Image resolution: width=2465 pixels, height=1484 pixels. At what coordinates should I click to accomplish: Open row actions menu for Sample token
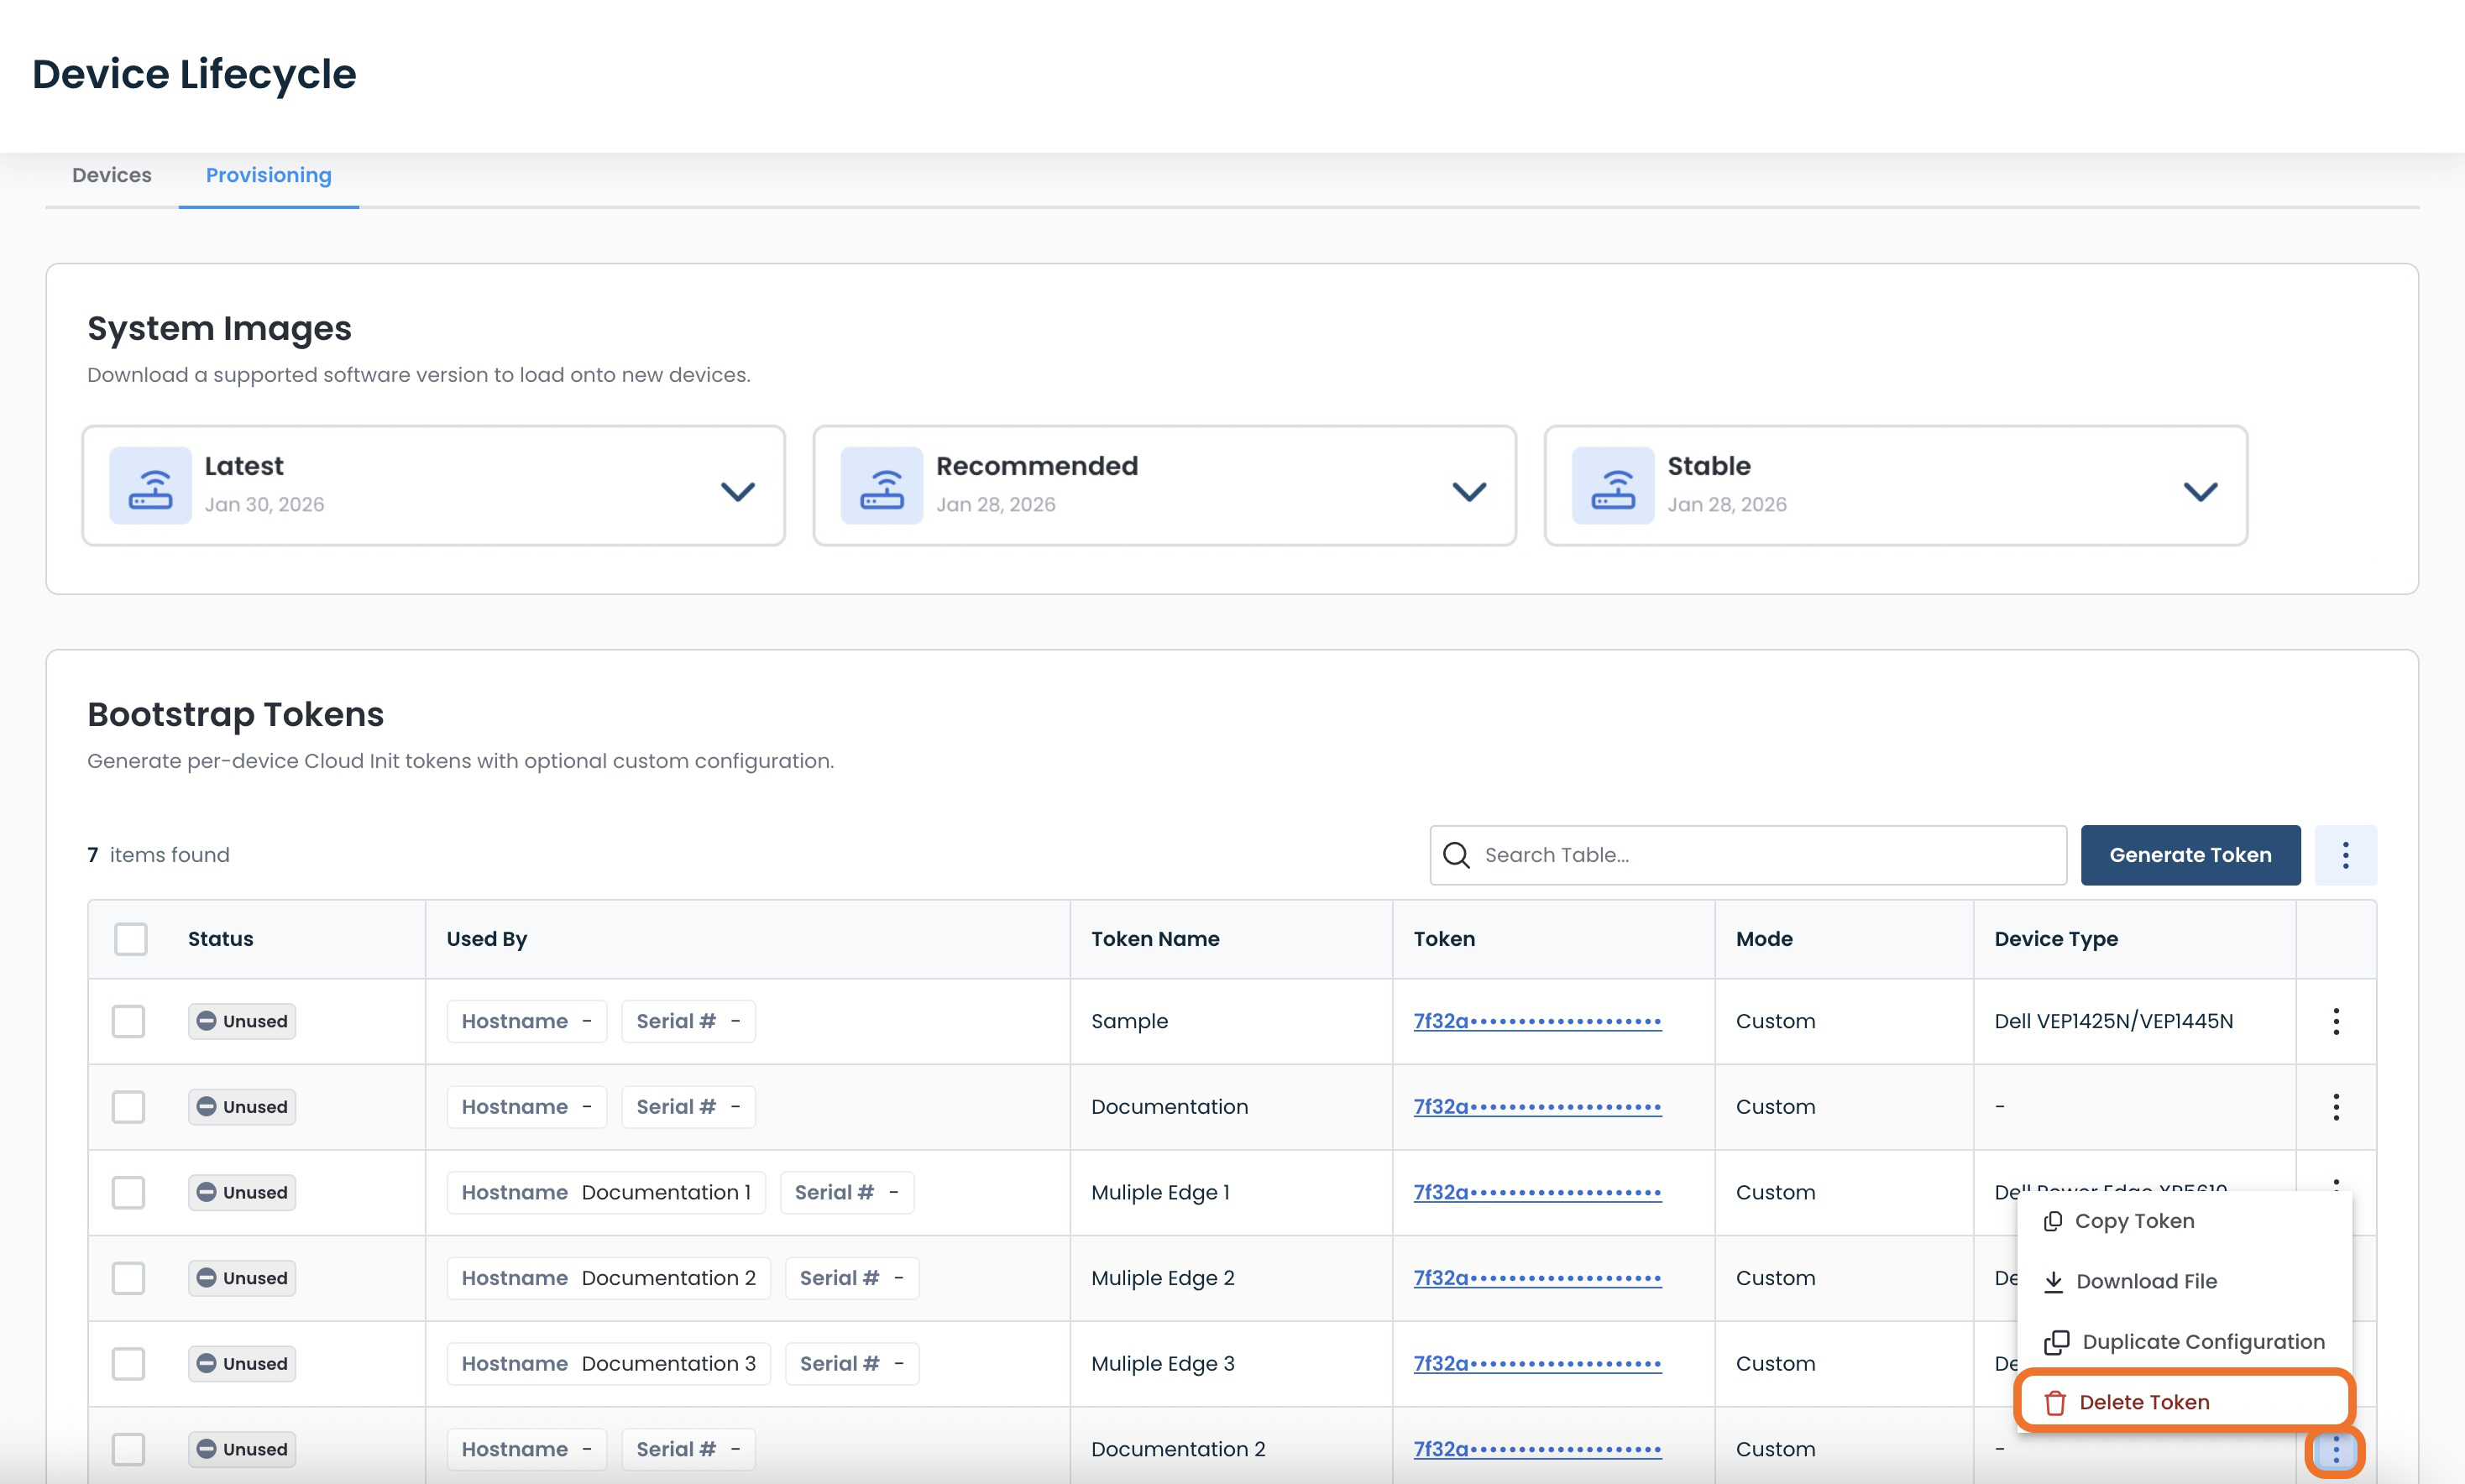tap(2336, 1021)
